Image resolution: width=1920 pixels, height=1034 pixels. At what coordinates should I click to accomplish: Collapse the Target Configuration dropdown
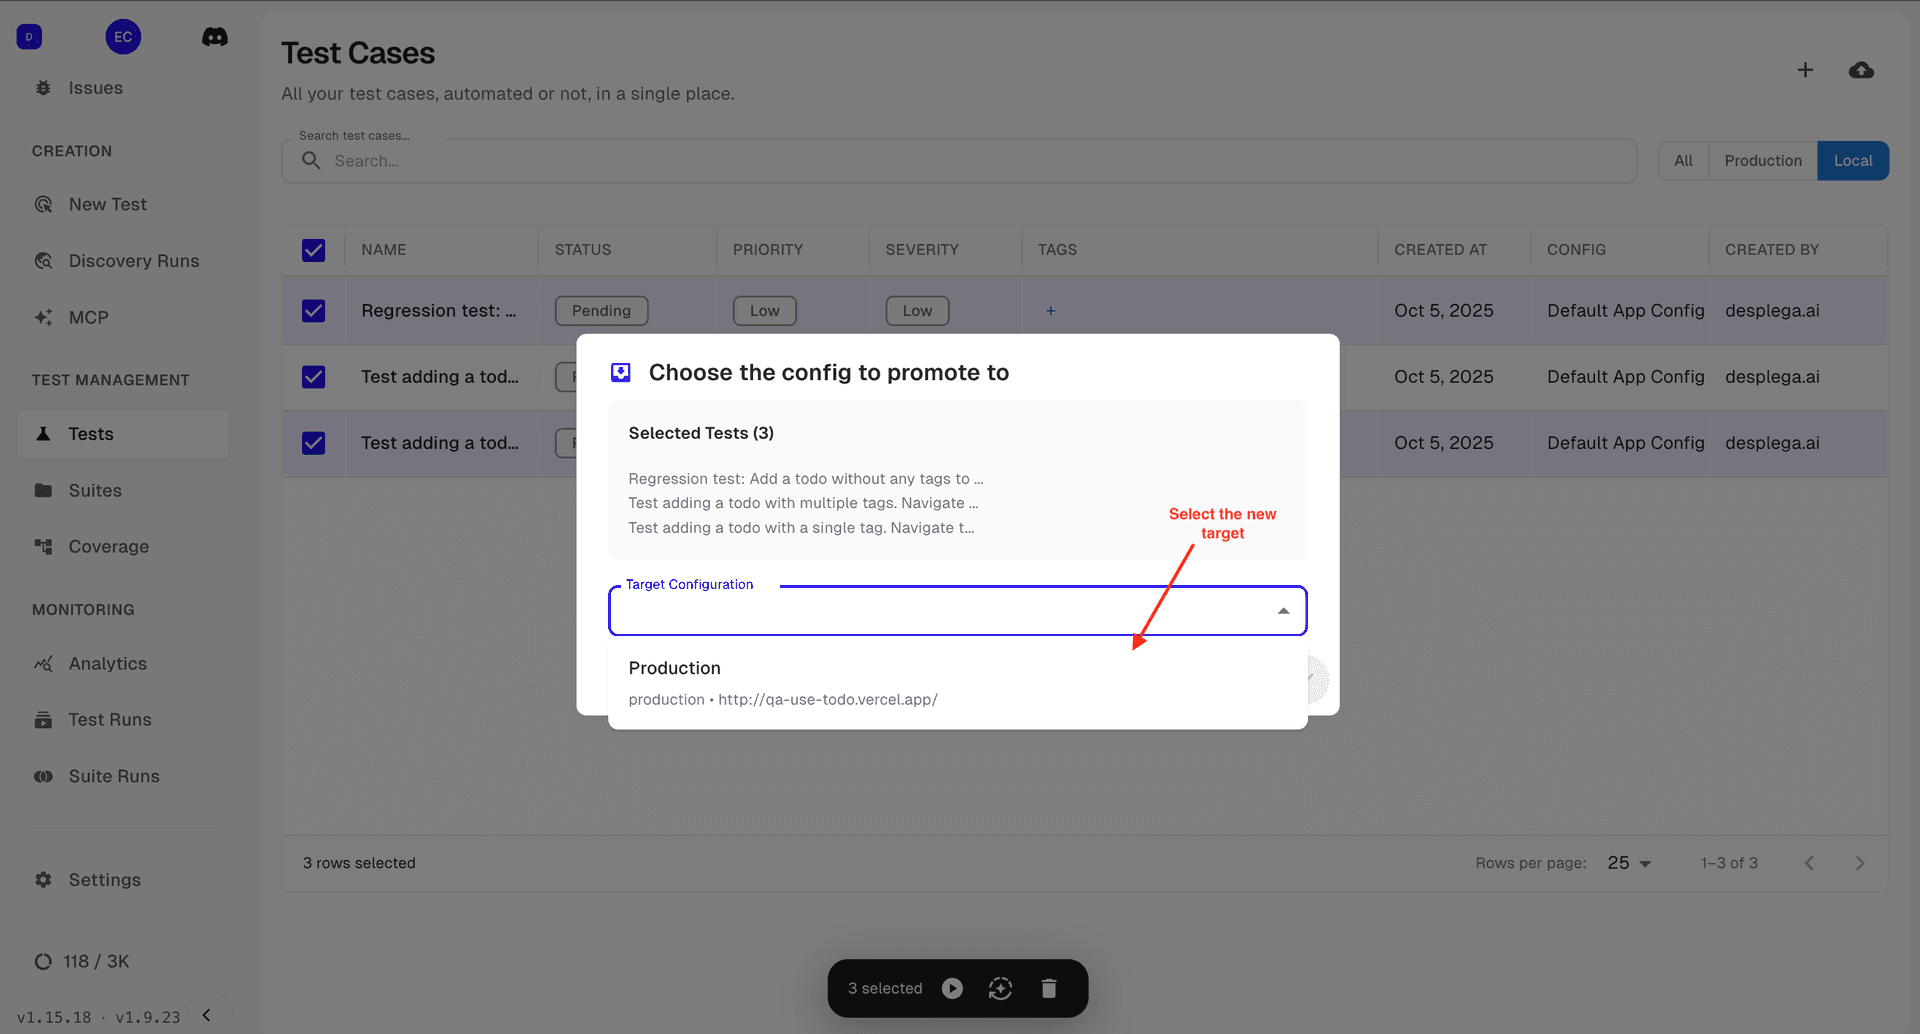(x=1283, y=611)
